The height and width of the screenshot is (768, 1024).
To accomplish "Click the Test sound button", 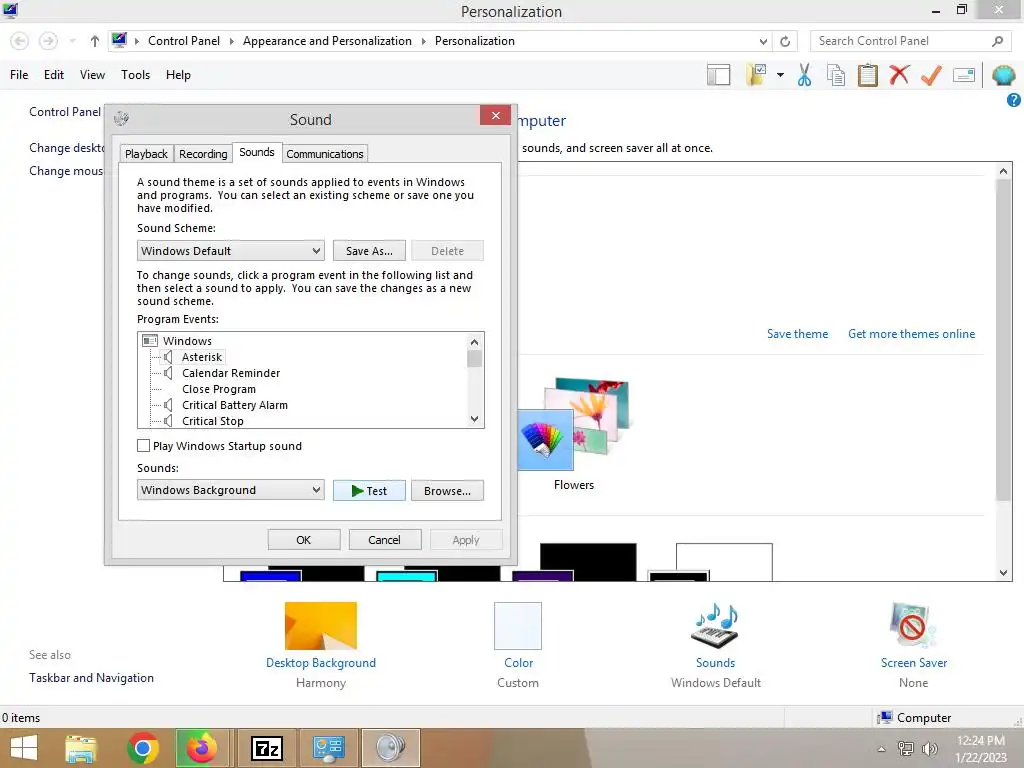I will point(369,490).
